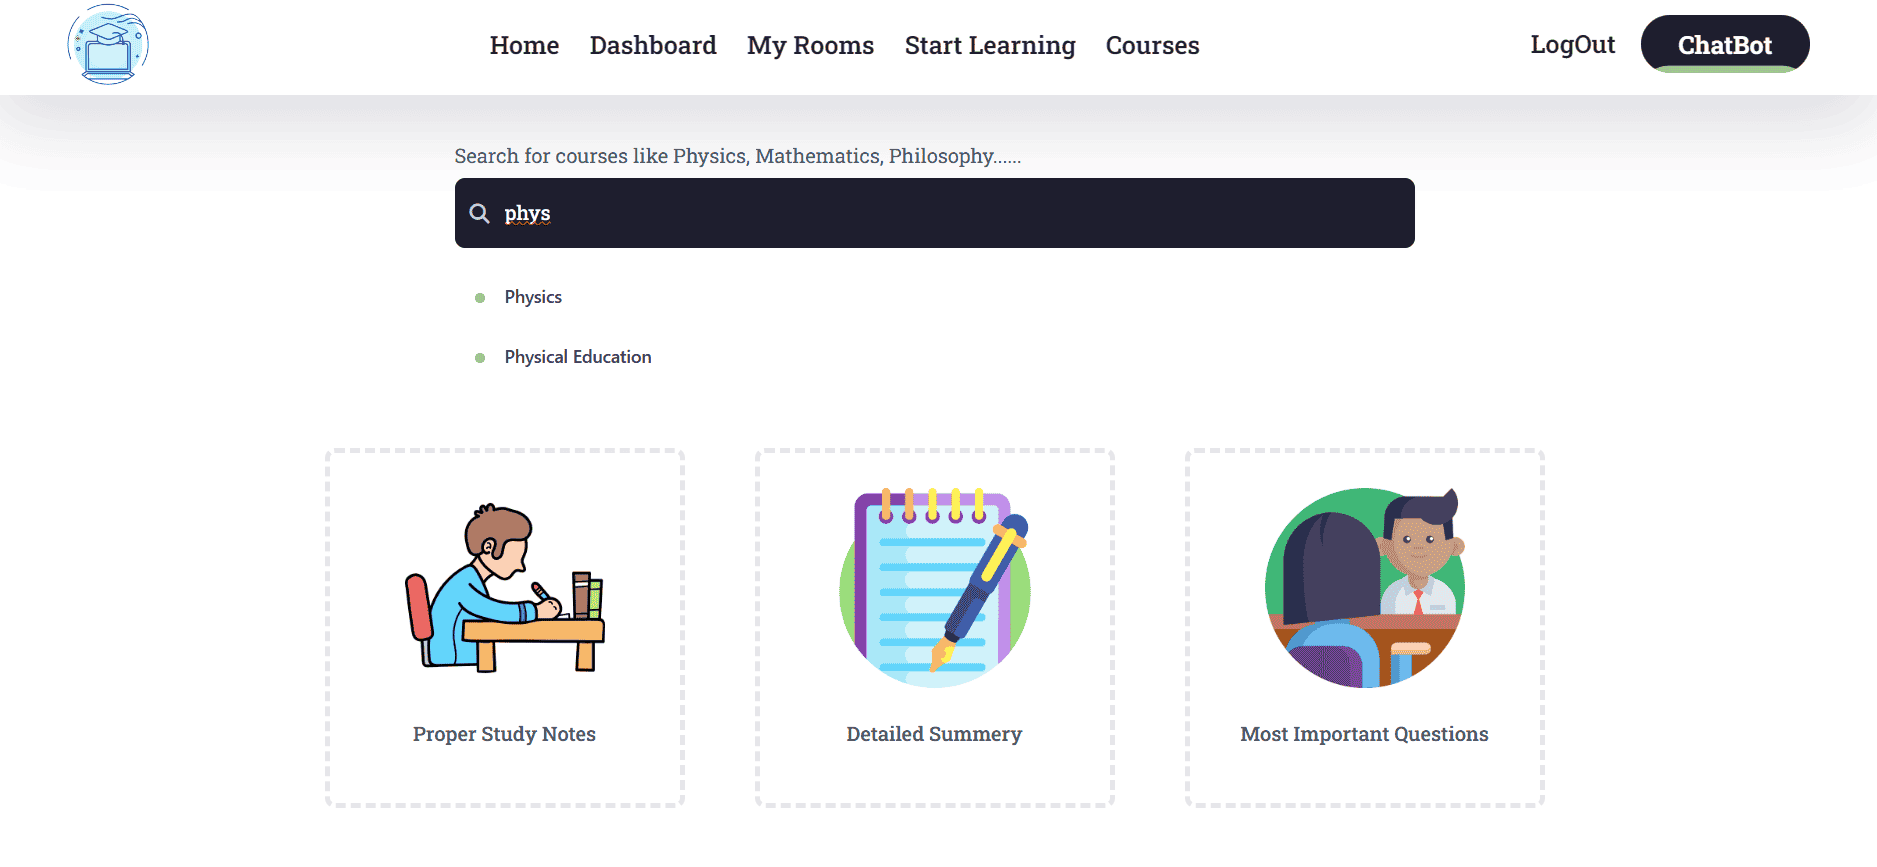This screenshot has height=867, width=1877.
Task: Click the LogOut link
Action: pyautogui.click(x=1572, y=45)
